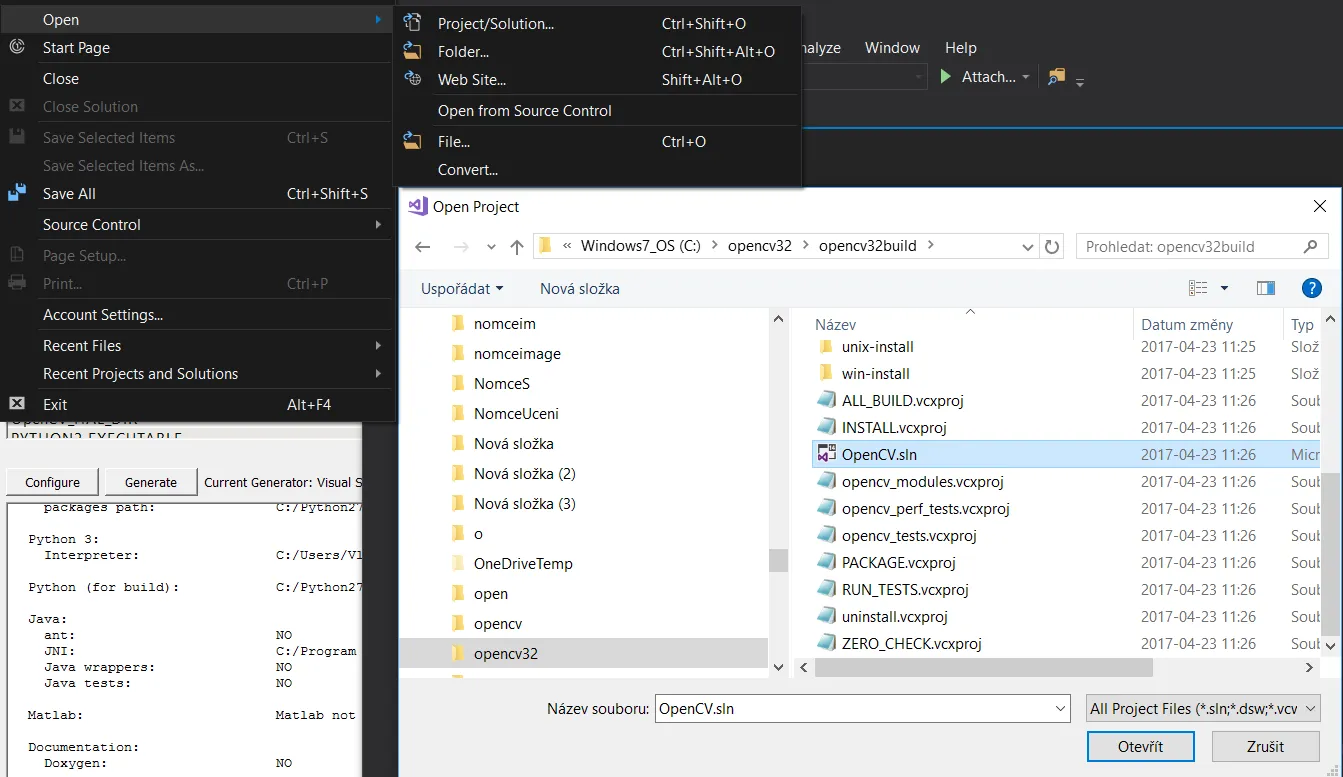Click the green Attach play icon
Image resolution: width=1343 pixels, height=777 pixels.
(x=946, y=76)
